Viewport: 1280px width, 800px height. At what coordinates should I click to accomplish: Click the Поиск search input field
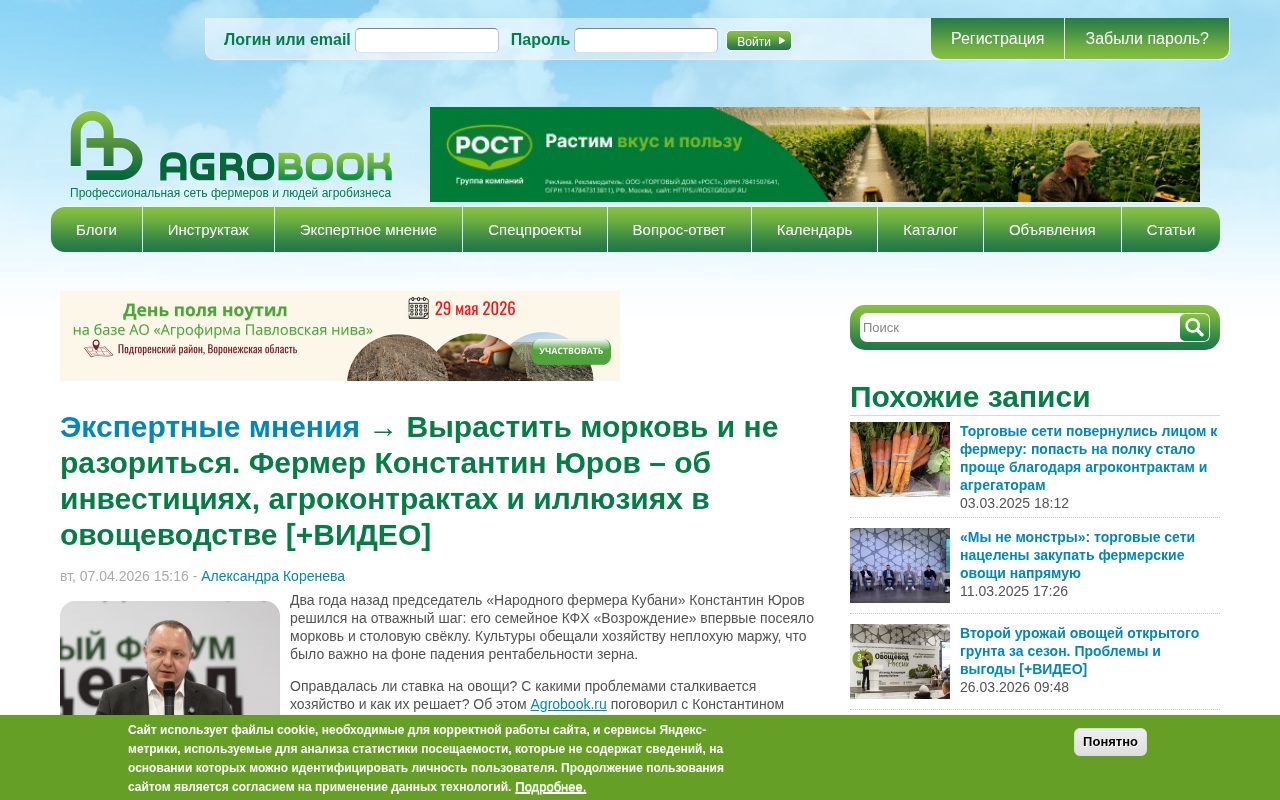[x=1010, y=327]
